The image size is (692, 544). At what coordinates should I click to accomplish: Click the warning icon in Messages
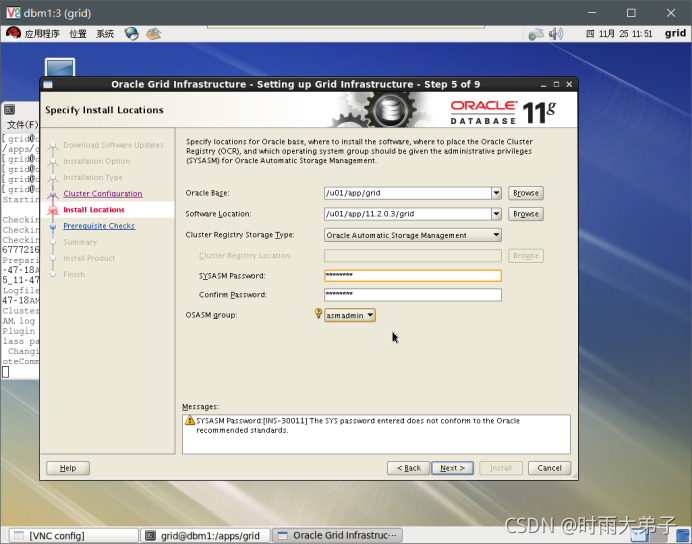[190, 420]
